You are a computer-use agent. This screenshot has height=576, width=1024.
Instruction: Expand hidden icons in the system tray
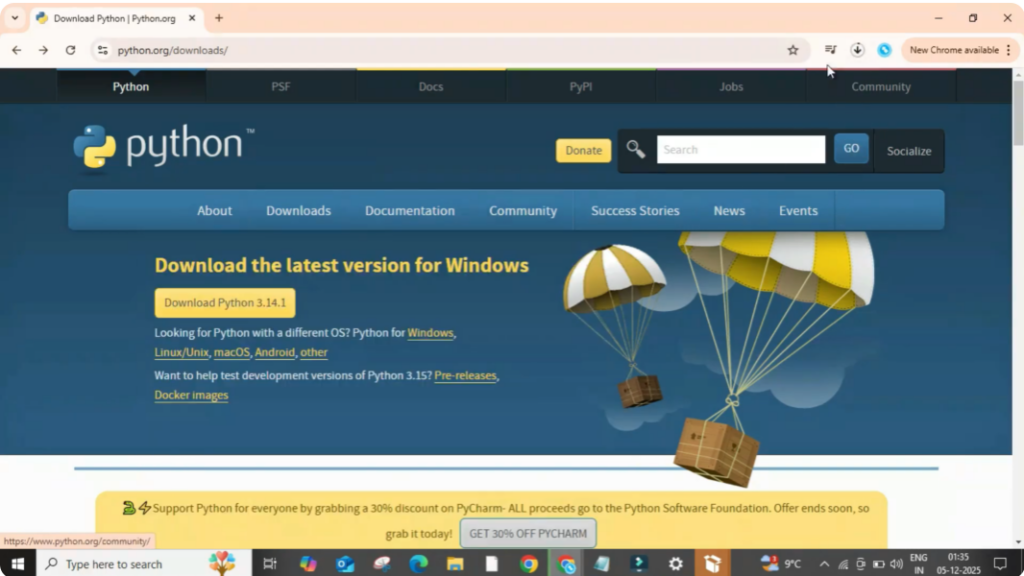tap(824, 563)
